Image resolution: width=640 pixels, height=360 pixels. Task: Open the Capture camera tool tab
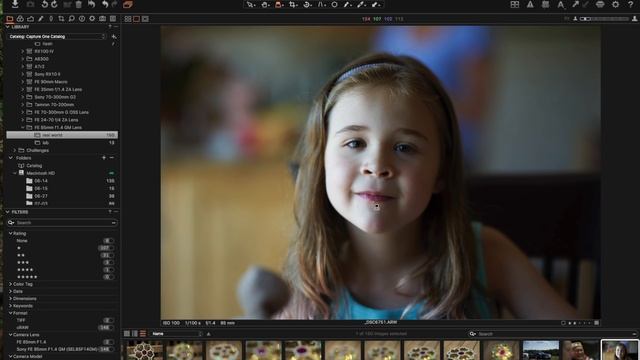[102, 19]
